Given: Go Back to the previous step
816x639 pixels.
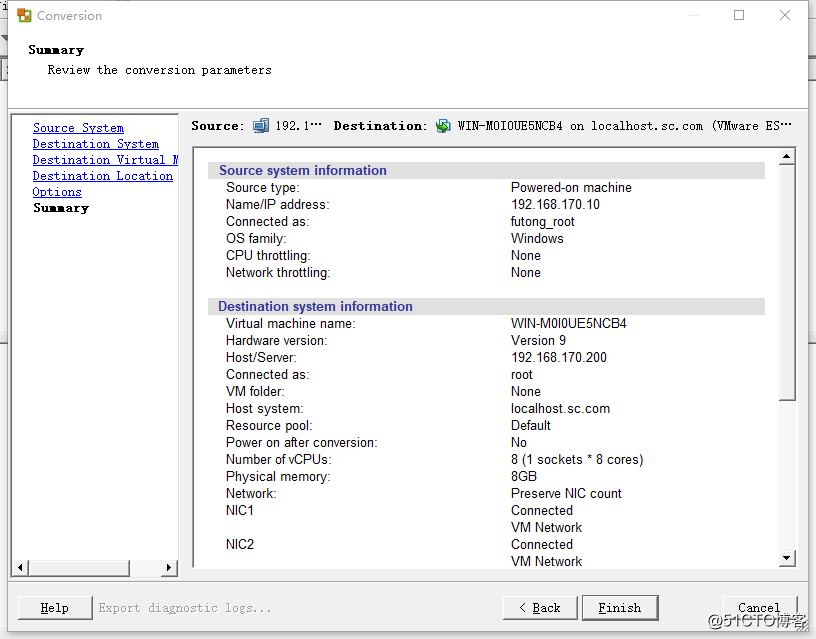Looking at the screenshot, I should (x=540, y=608).
